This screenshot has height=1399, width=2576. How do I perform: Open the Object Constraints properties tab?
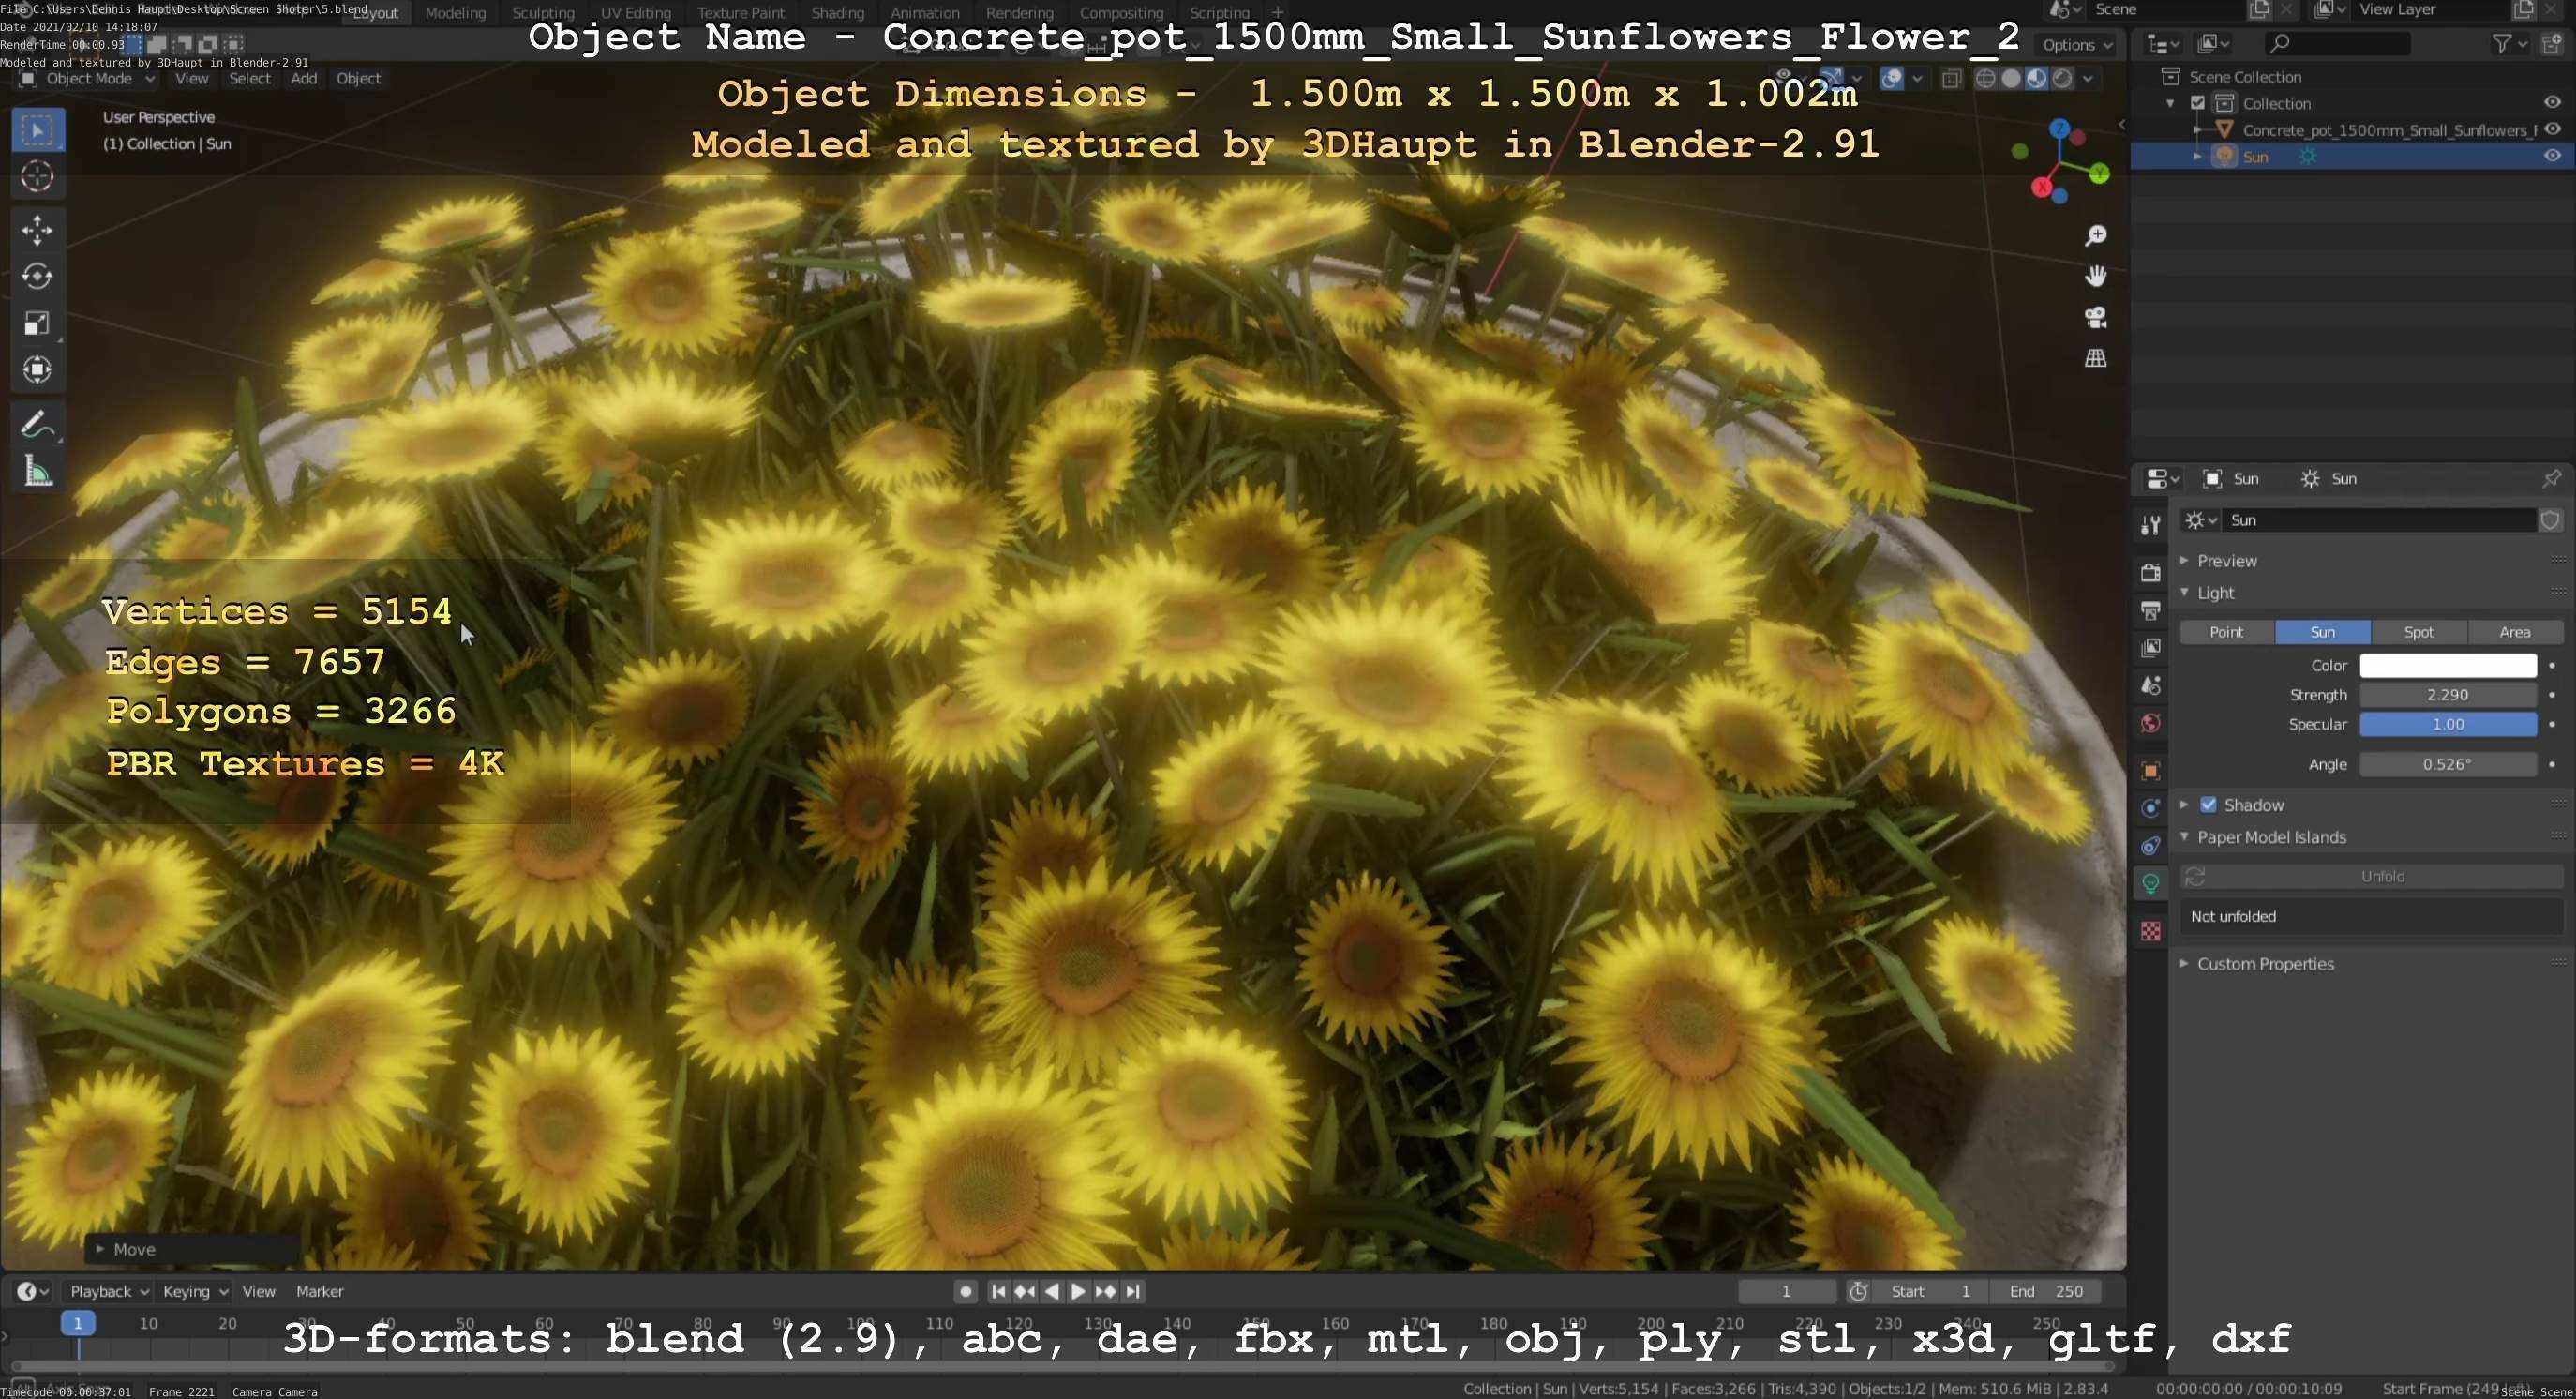coord(2150,846)
